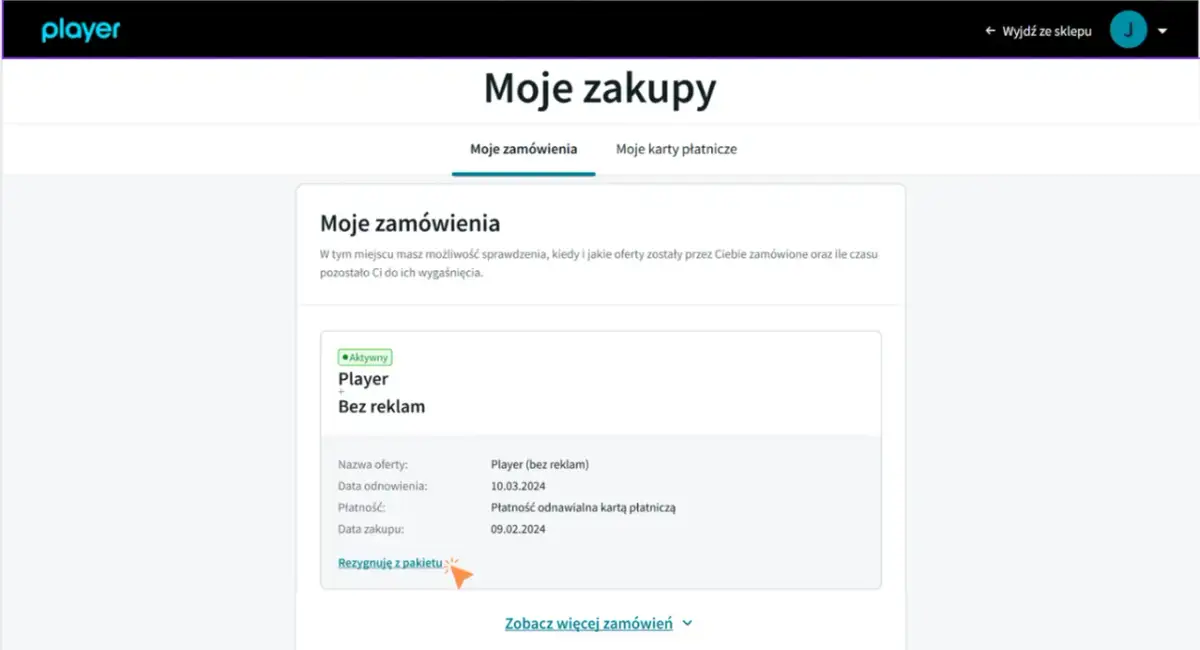
Task: Select the Moje zamówienia tab
Action: point(523,149)
